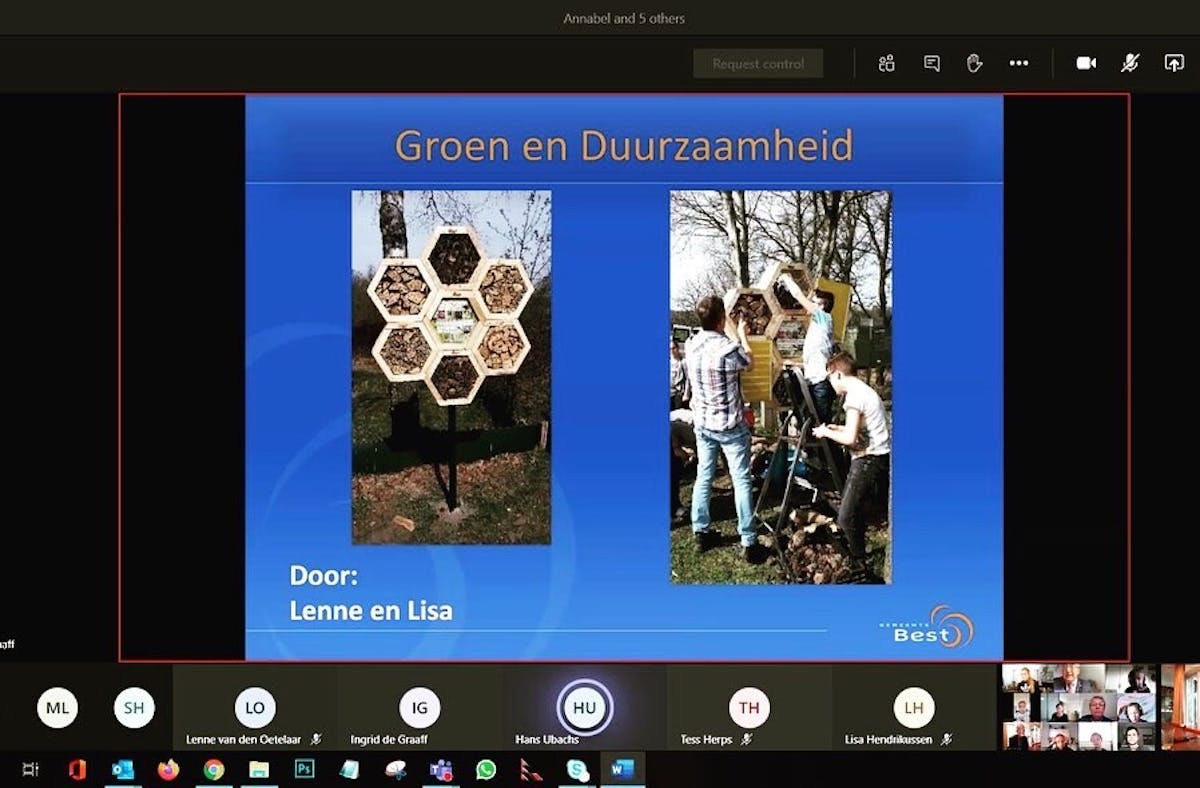Launch Photoshop from the taskbar
This screenshot has height=788, width=1200.
304,769
